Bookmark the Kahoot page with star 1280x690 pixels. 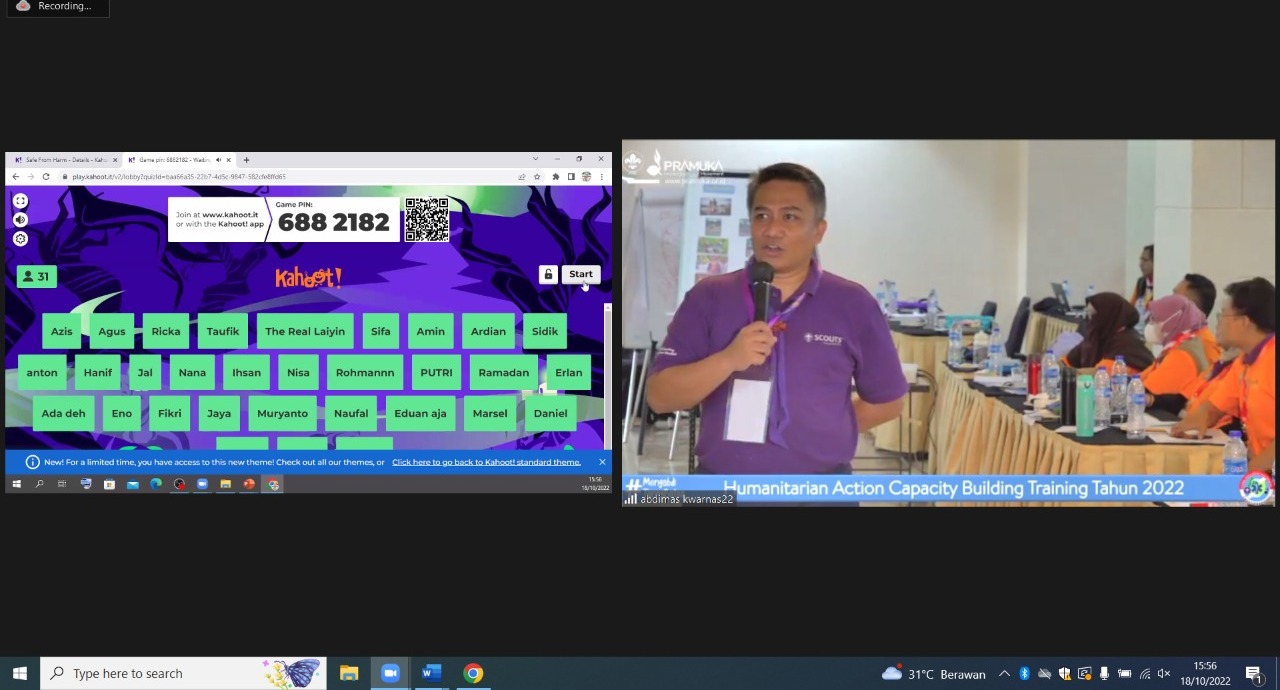[537, 177]
